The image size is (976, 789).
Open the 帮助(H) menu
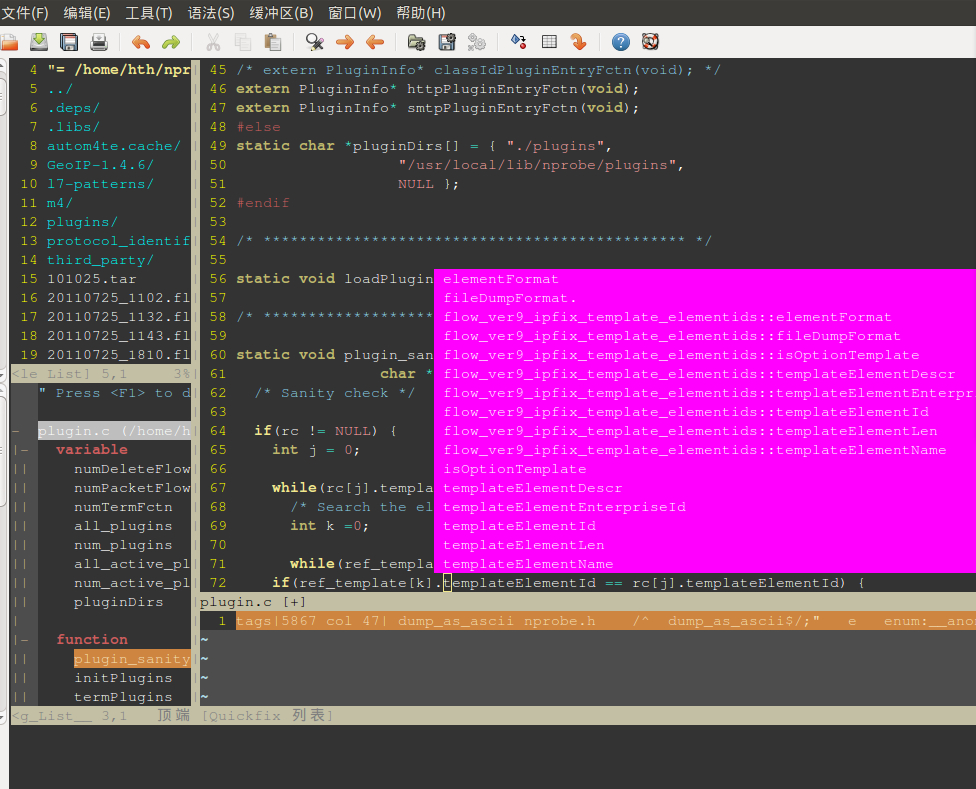click(x=421, y=13)
